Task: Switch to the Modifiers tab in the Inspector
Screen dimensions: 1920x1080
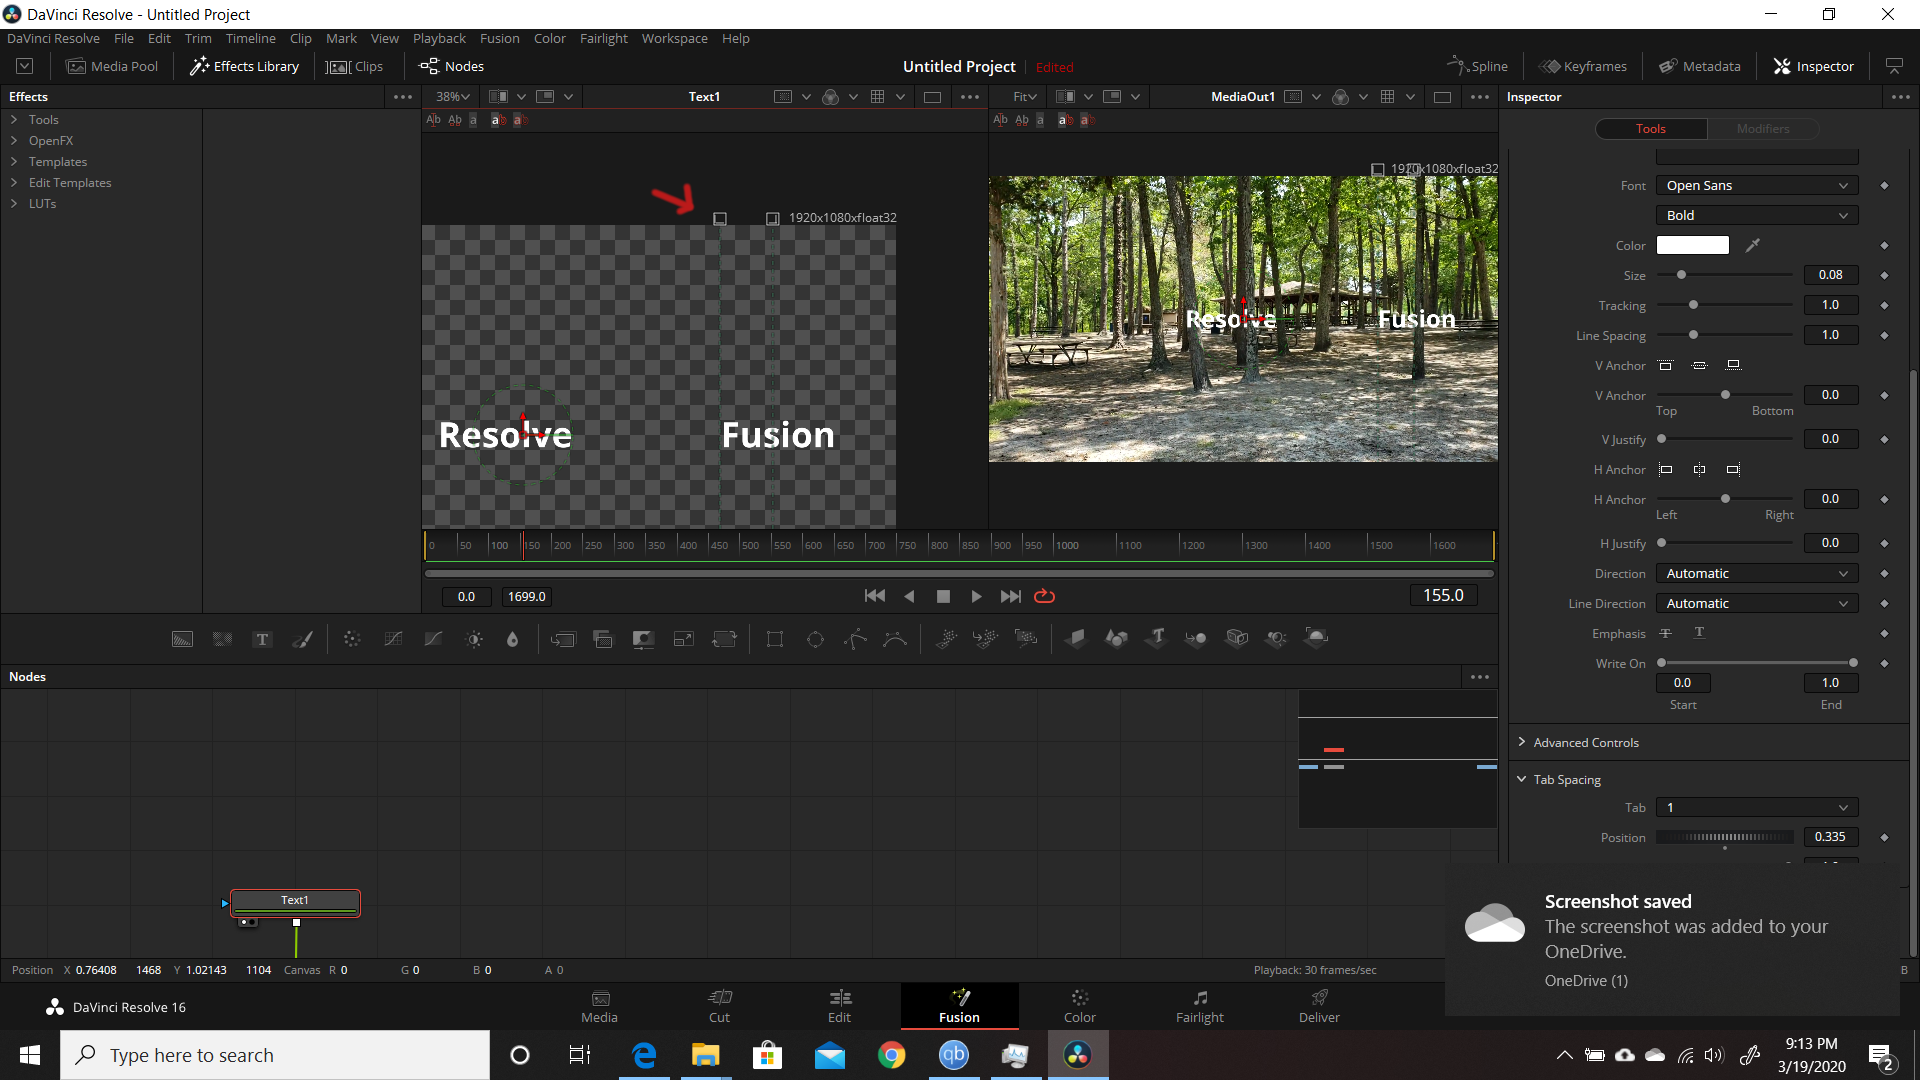Action: click(1762, 129)
